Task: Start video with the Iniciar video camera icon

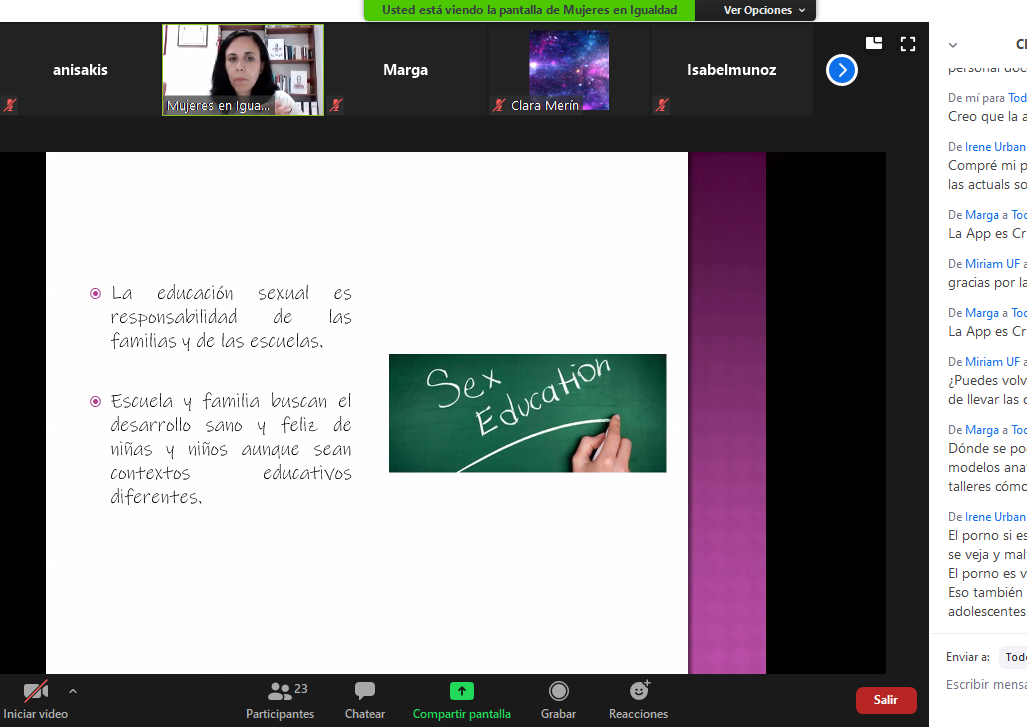Action: point(35,691)
